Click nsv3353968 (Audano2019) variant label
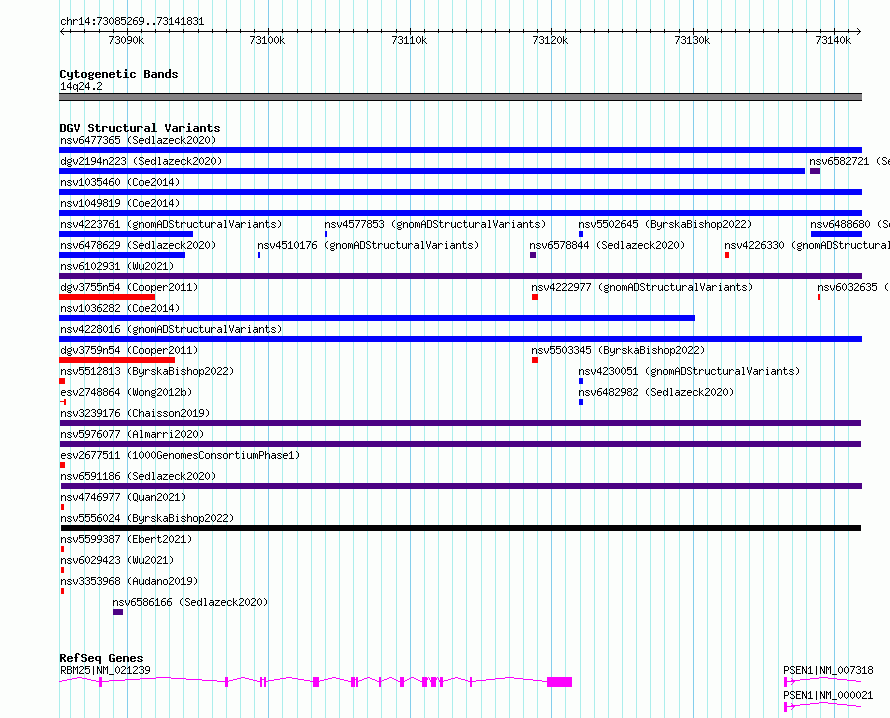Image resolution: width=890 pixels, height=718 pixels. [129, 581]
